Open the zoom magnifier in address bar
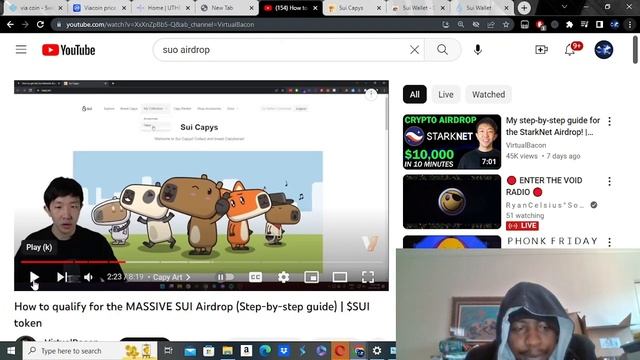The height and width of the screenshot is (360, 640). 461,24
